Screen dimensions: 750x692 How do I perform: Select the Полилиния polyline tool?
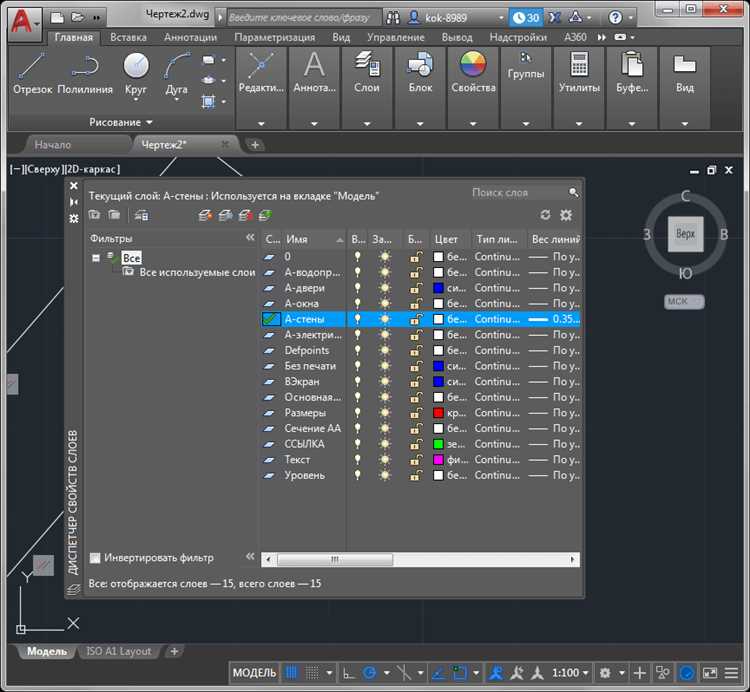85,73
